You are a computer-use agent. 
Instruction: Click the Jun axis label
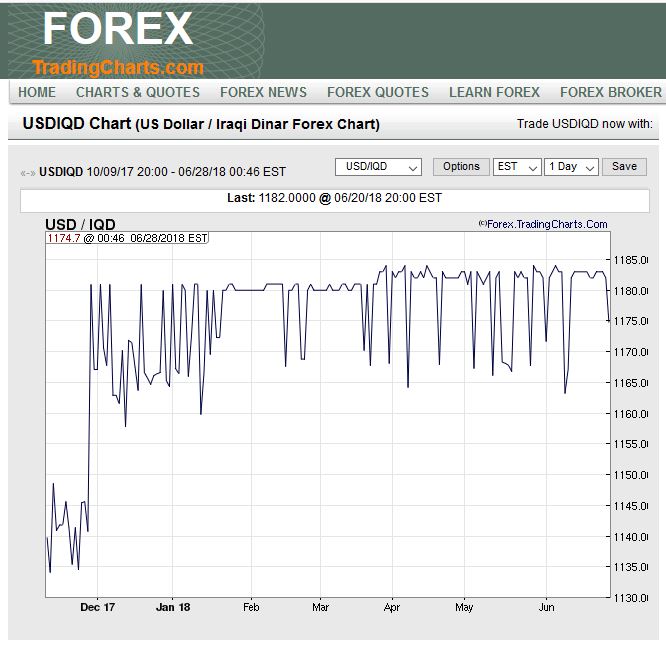coord(546,607)
